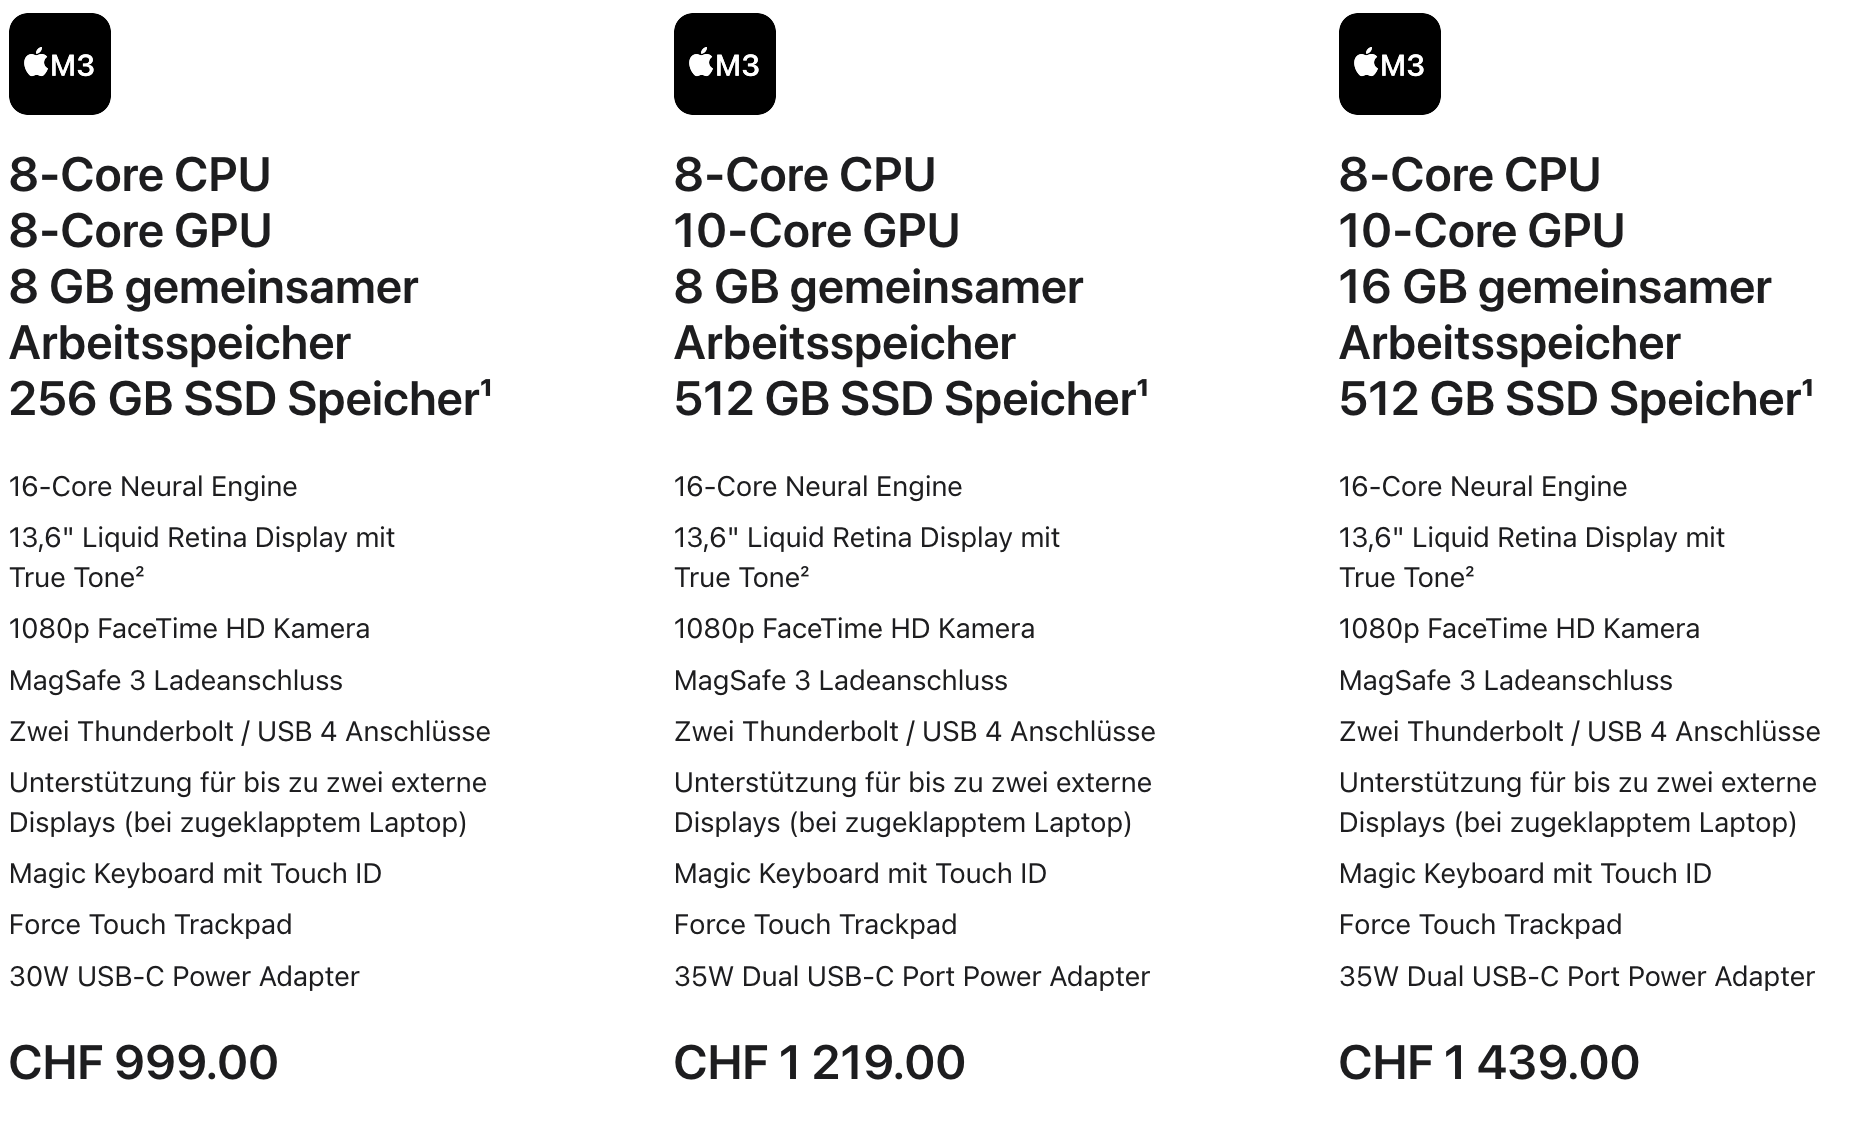
Task: Click the M3 chip icon above the 16 GB model
Action: tap(1389, 64)
